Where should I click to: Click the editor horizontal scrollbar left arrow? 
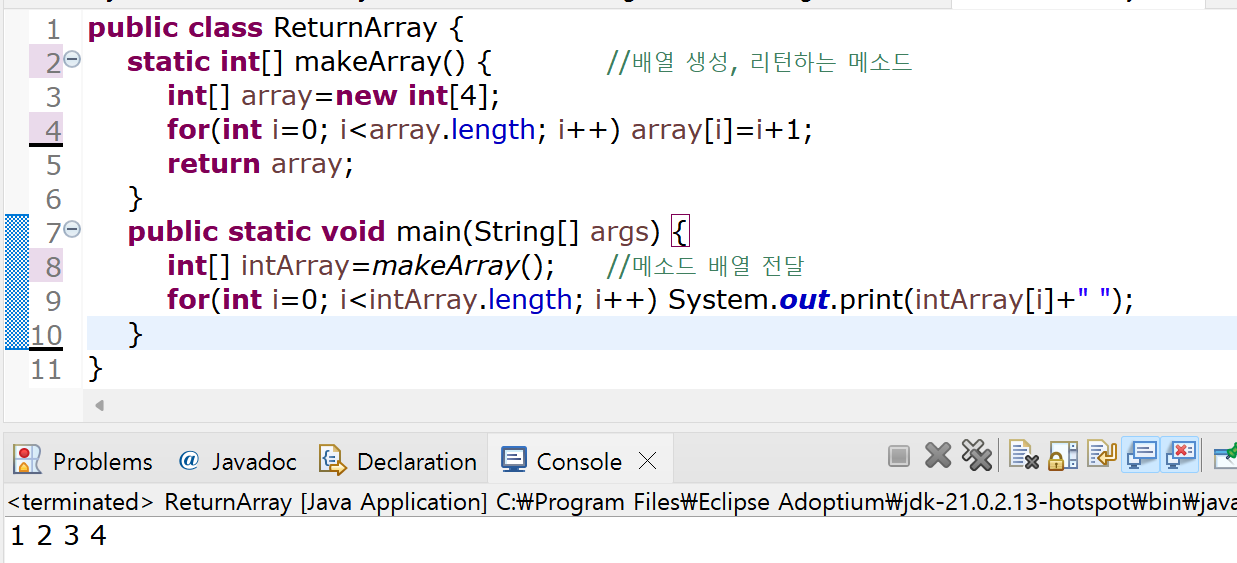point(99,406)
